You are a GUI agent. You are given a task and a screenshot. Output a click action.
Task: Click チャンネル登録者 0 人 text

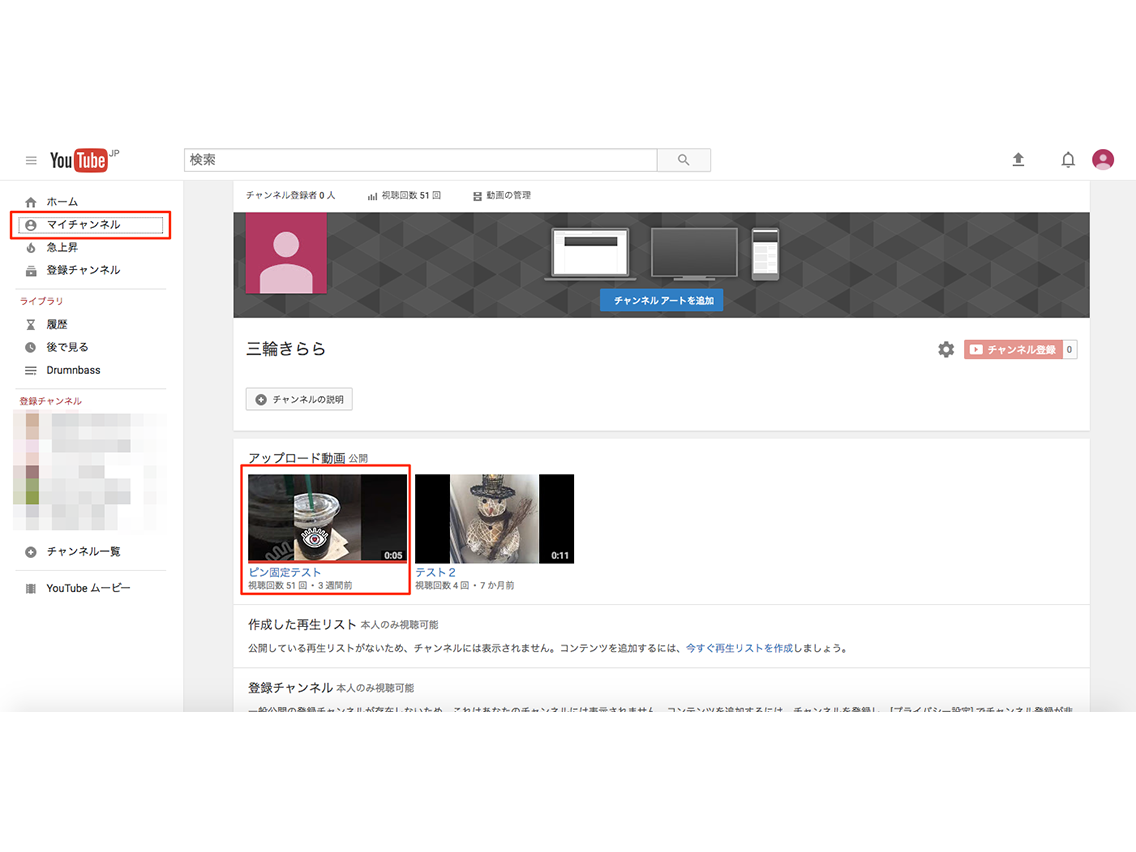(x=291, y=196)
